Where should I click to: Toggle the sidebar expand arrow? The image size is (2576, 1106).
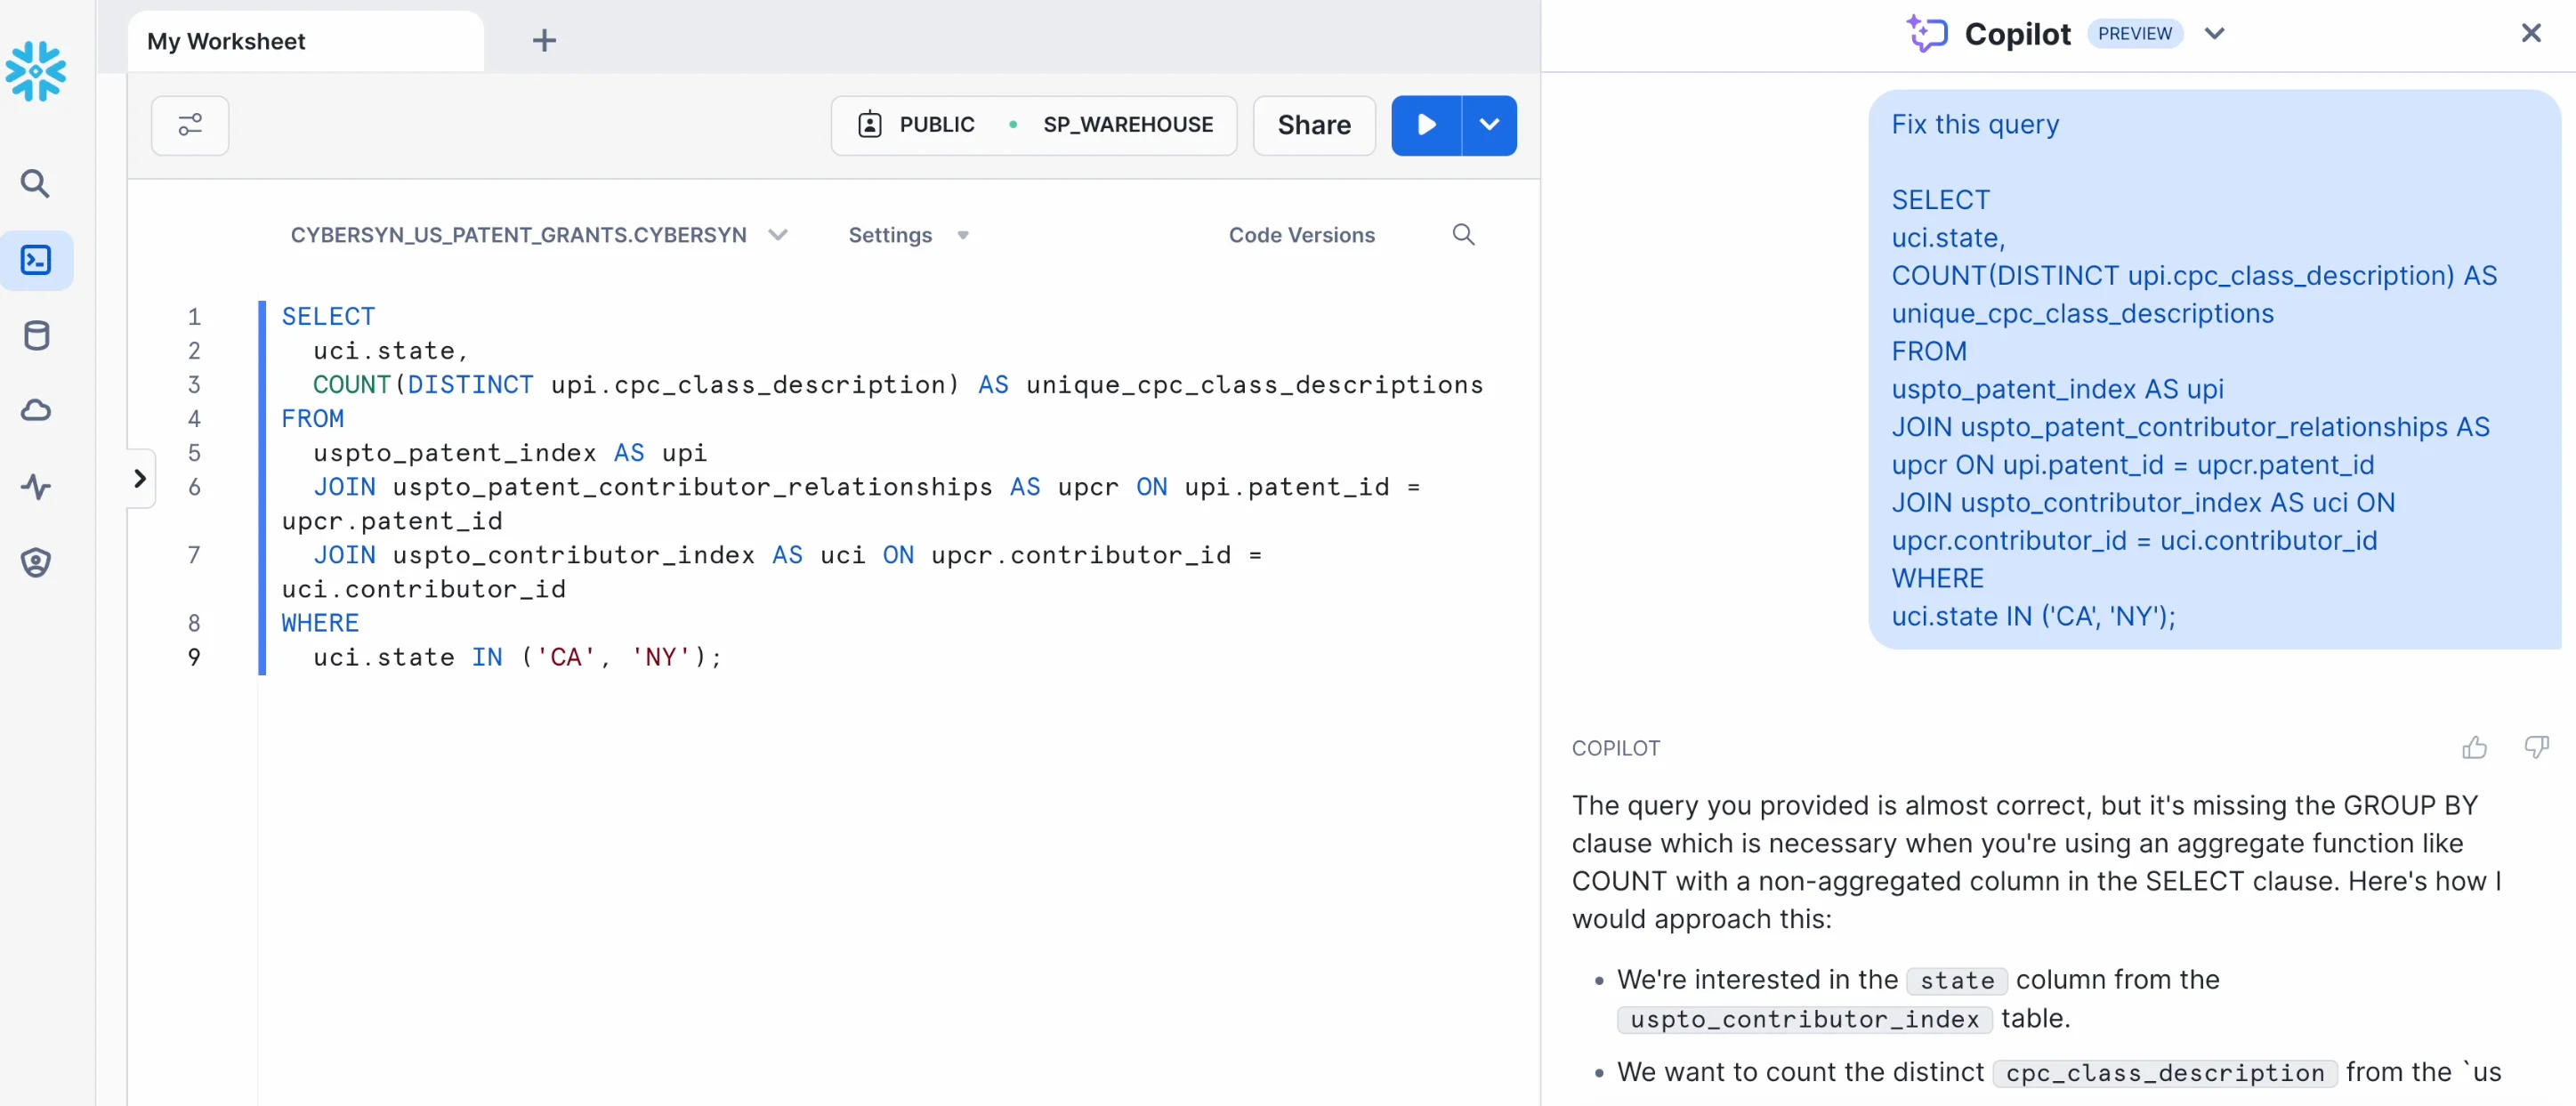[140, 477]
